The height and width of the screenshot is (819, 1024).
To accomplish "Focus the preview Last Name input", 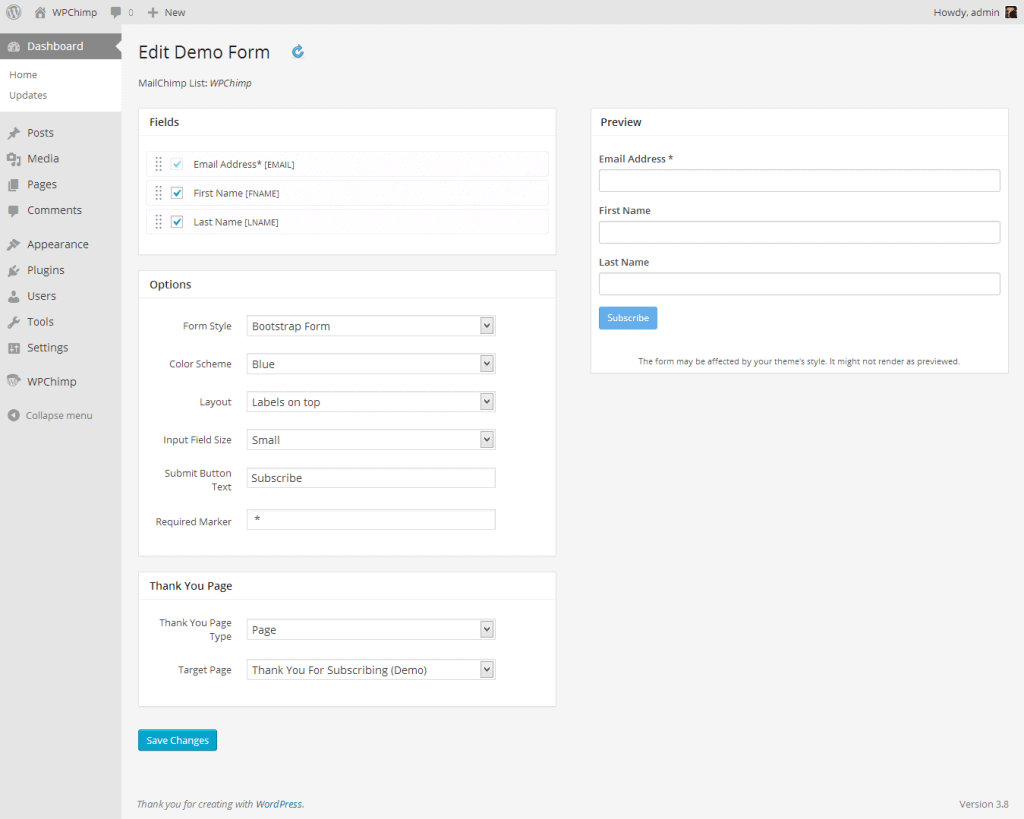I will coord(799,284).
